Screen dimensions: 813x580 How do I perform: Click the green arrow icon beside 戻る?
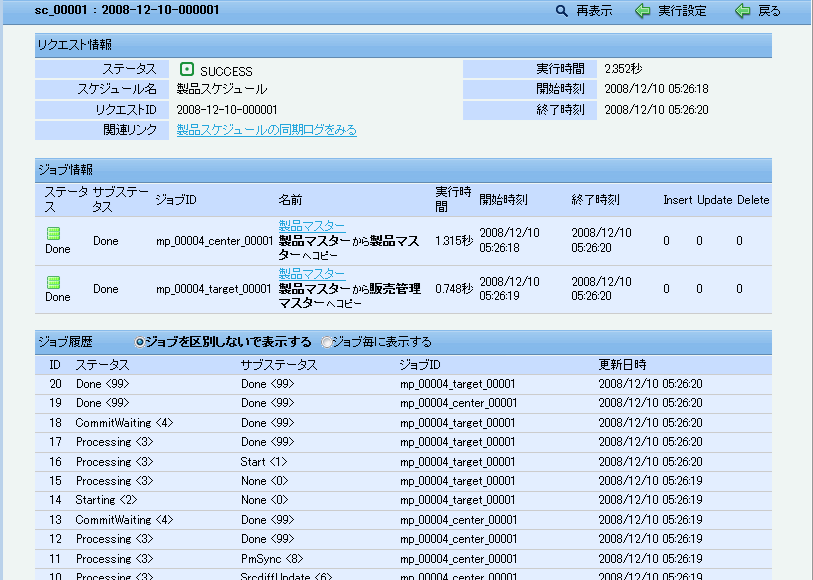(742, 10)
